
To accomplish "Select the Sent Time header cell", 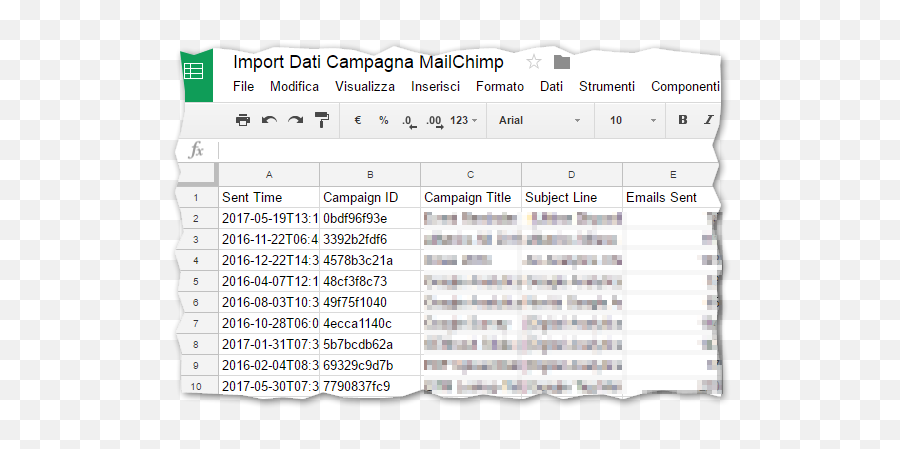I will [x=269, y=198].
